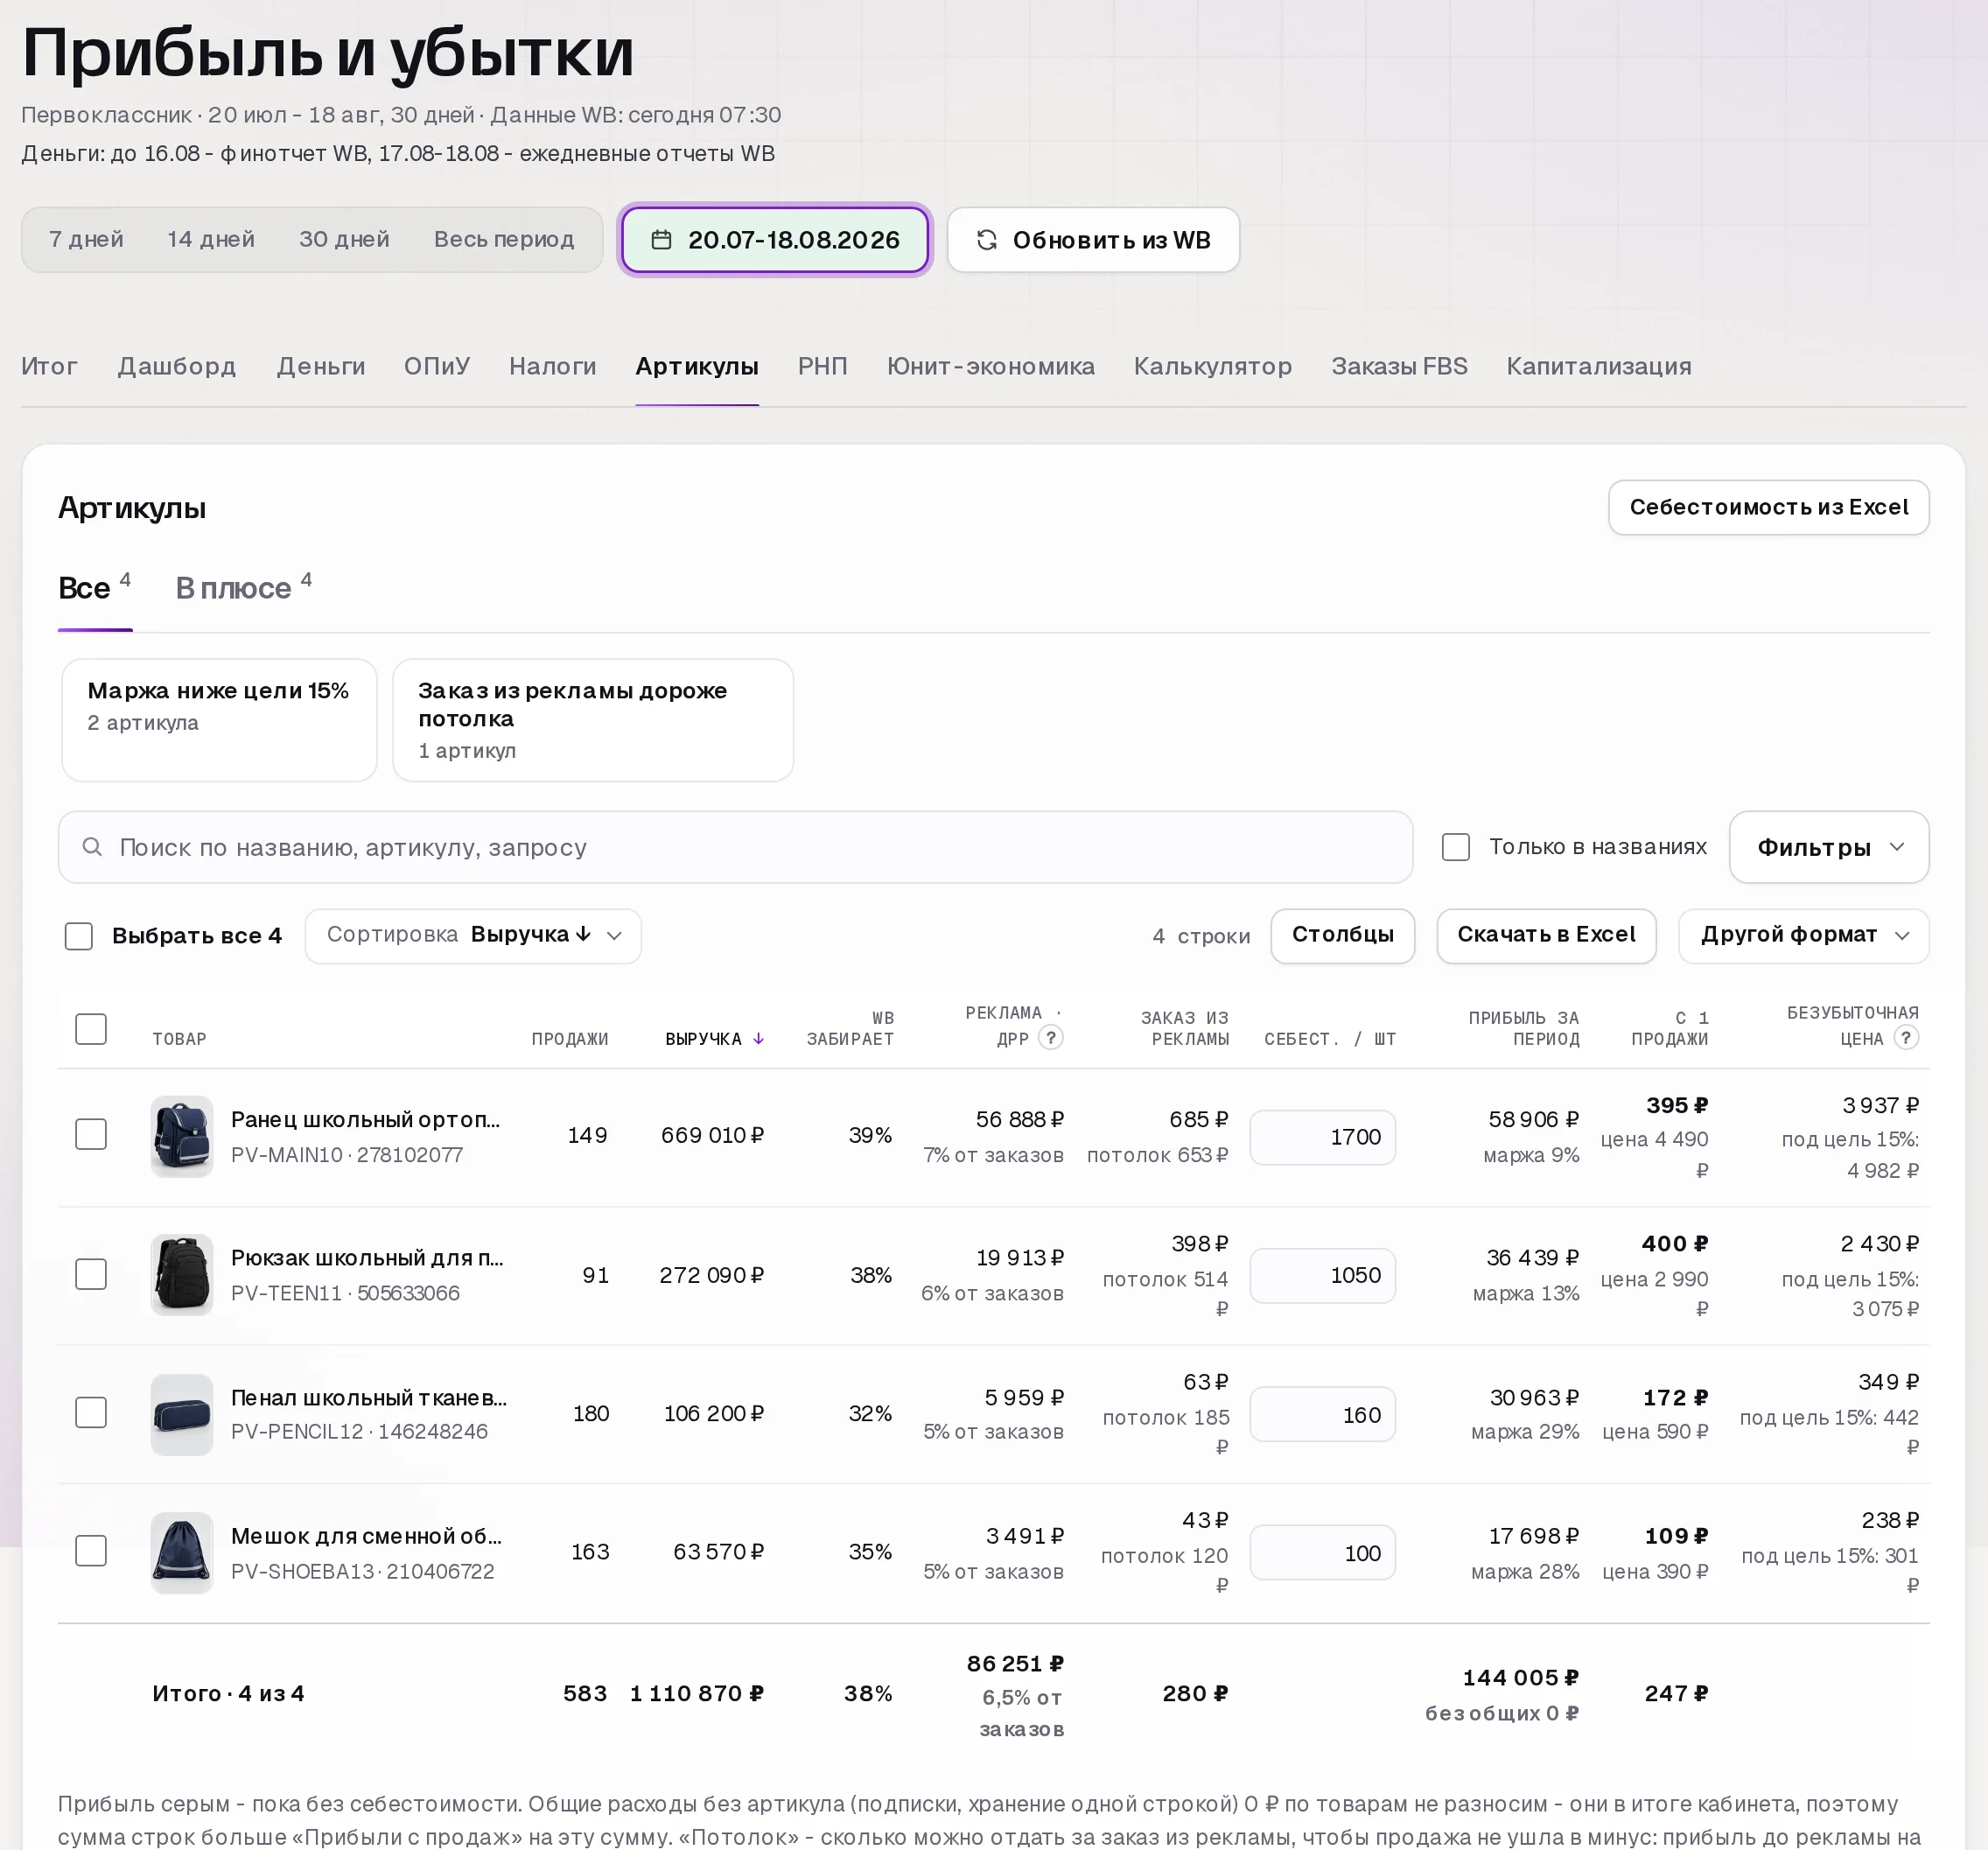Open the Калькулятор tab
1988x1850 pixels.
tap(1212, 367)
